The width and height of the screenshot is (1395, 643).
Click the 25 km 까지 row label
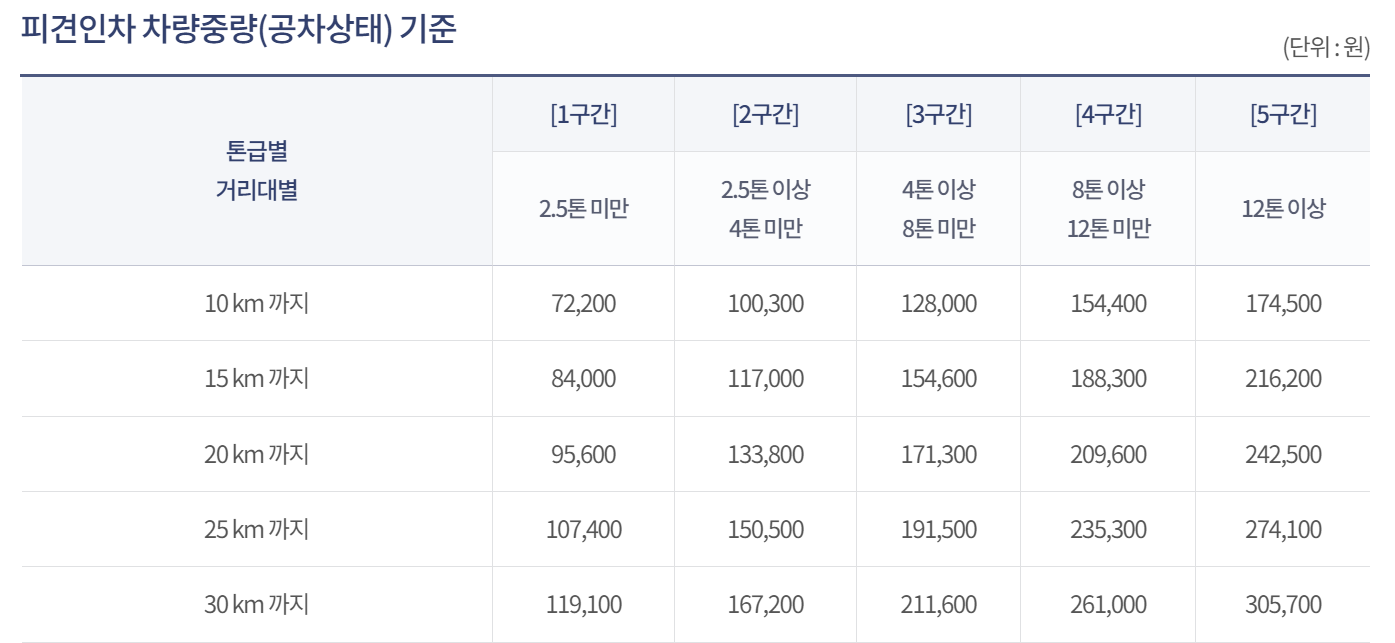click(257, 529)
